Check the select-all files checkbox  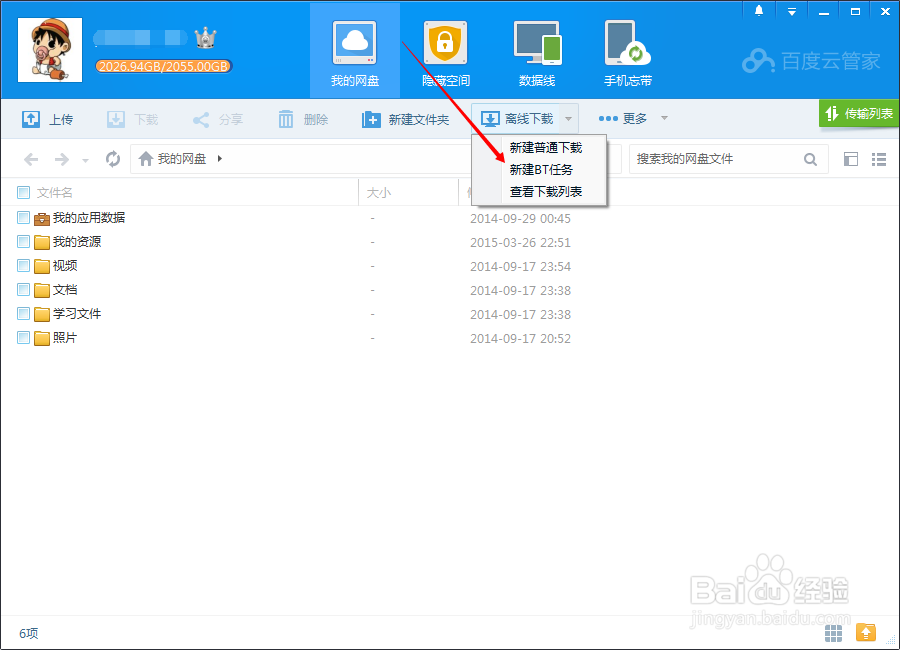tap(22, 191)
